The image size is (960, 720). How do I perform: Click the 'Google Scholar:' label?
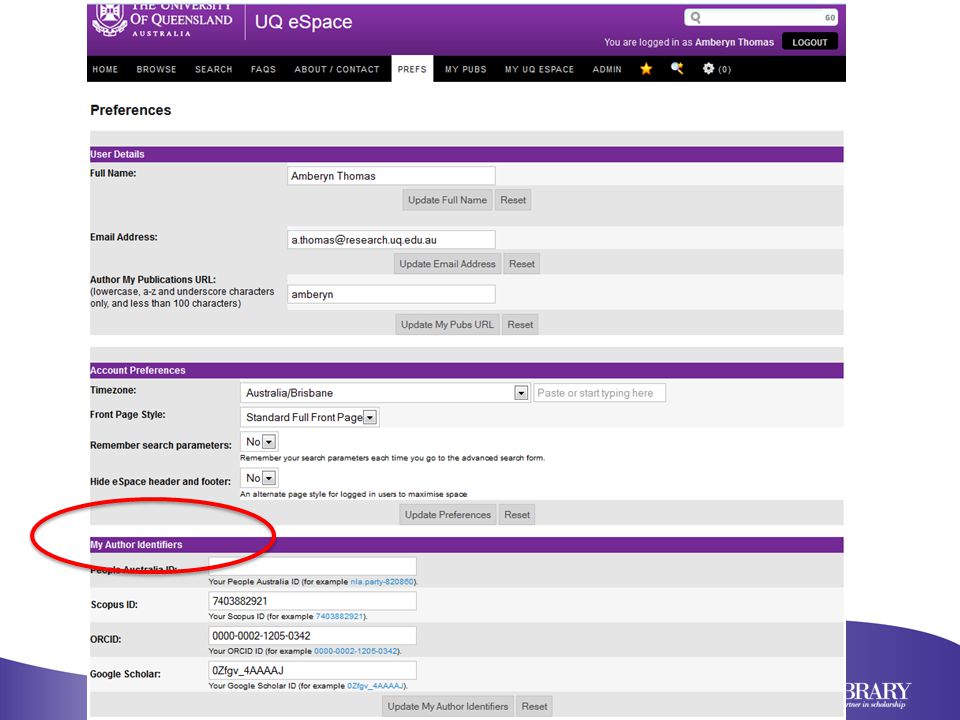125,674
